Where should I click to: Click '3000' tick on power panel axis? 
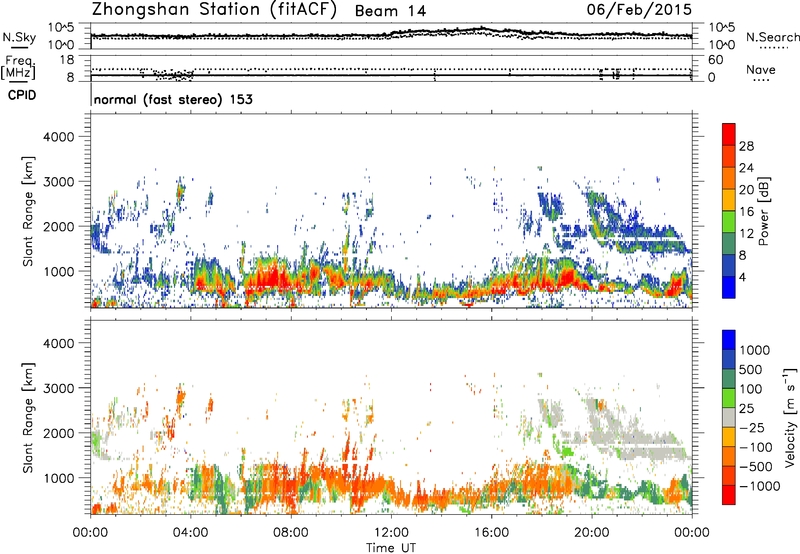point(58,182)
